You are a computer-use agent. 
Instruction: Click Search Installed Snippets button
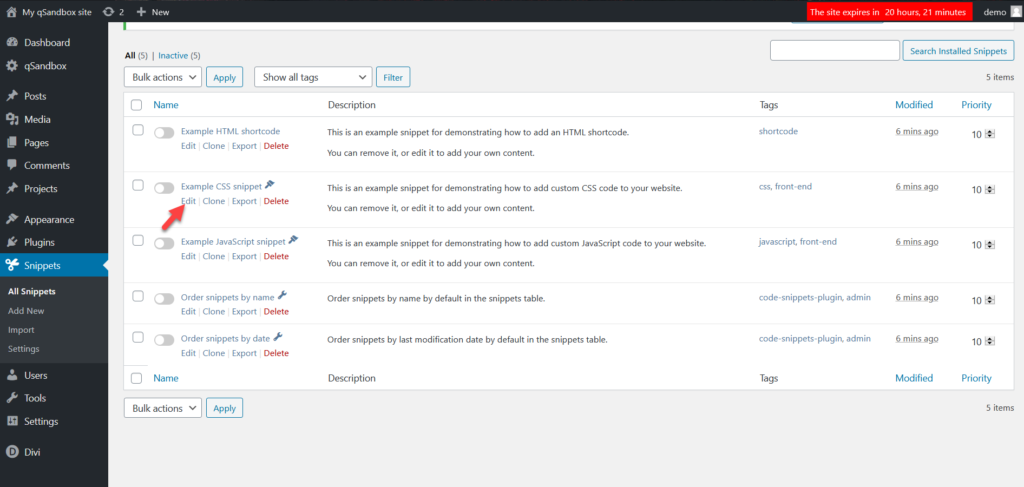pyautogui.click(x=958, y=50)
